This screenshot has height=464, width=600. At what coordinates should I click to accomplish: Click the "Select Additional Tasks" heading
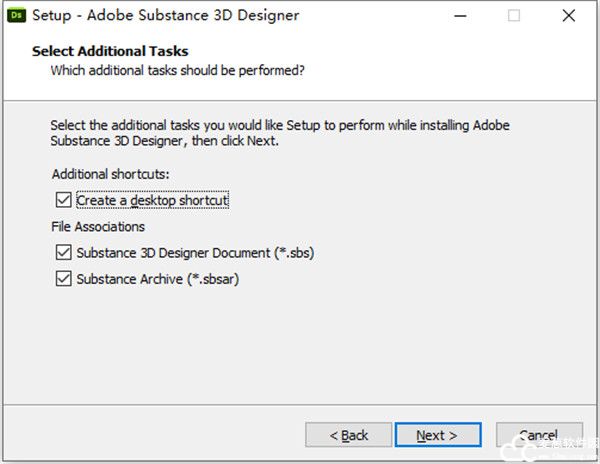[x=110, y=51]
